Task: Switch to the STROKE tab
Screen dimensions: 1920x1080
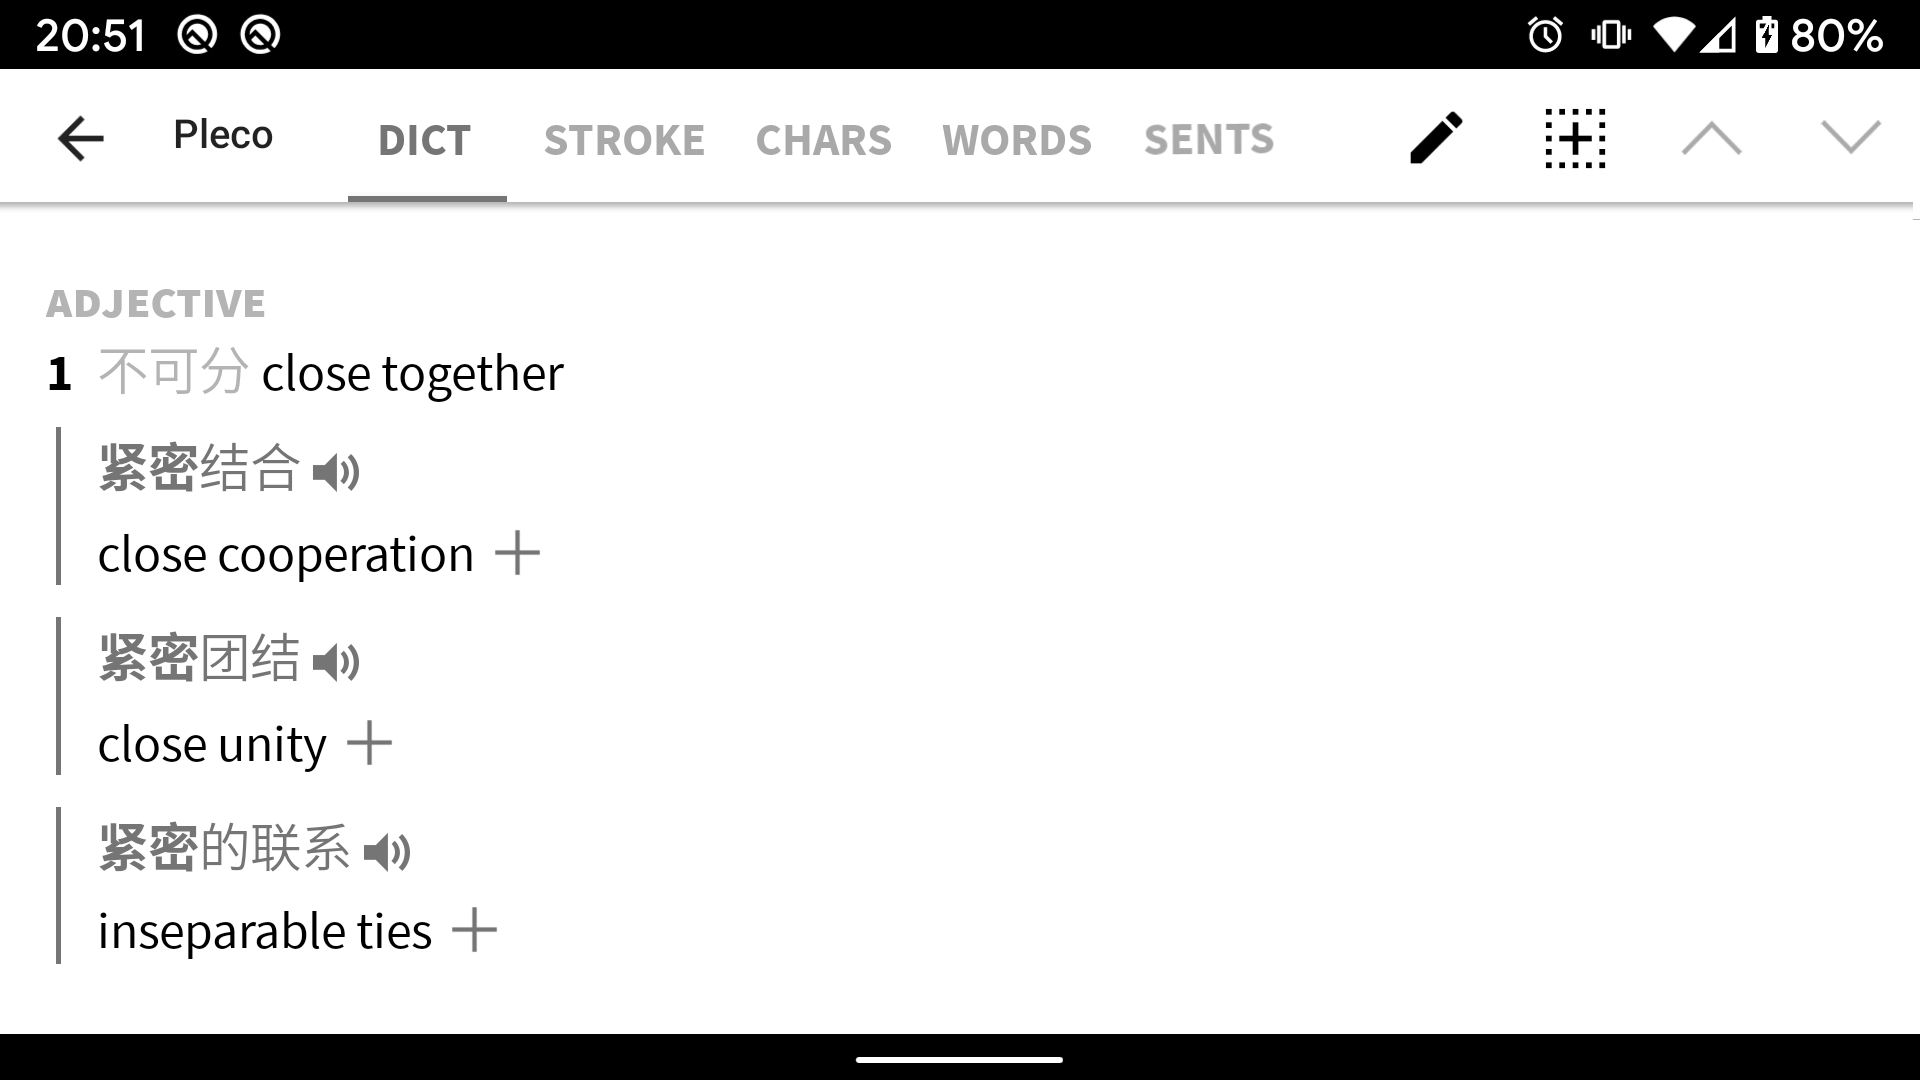Action: pos(624,140)
